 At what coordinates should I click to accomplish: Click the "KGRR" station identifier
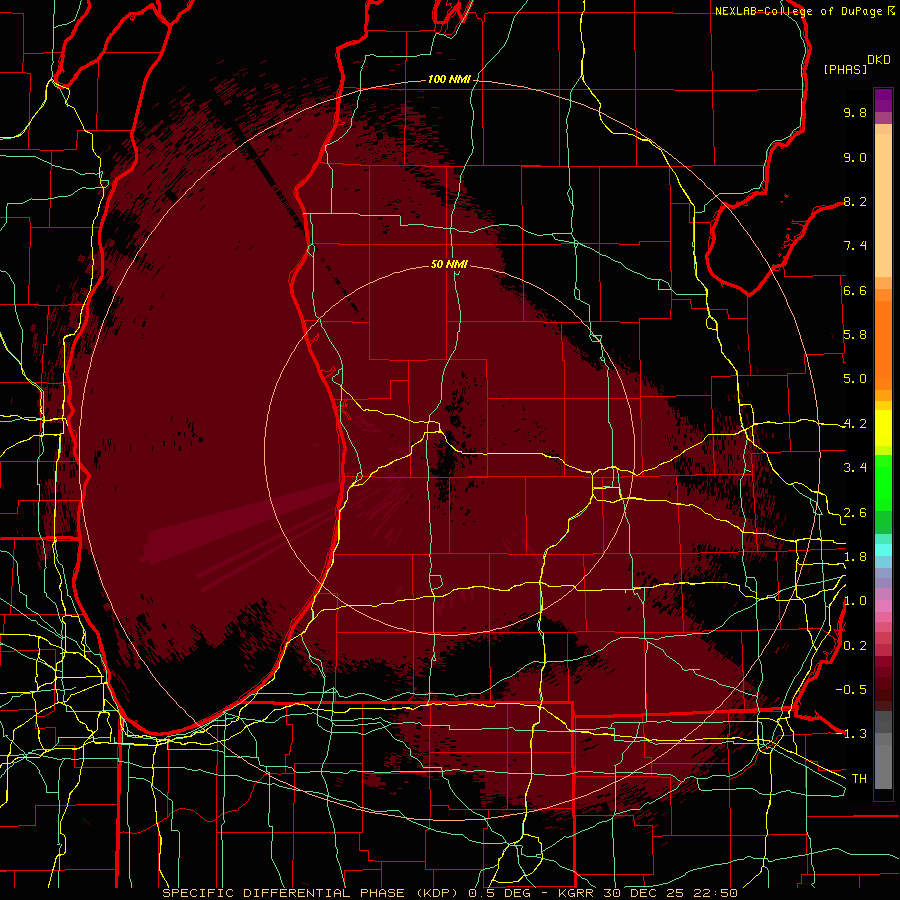point(575,893)
